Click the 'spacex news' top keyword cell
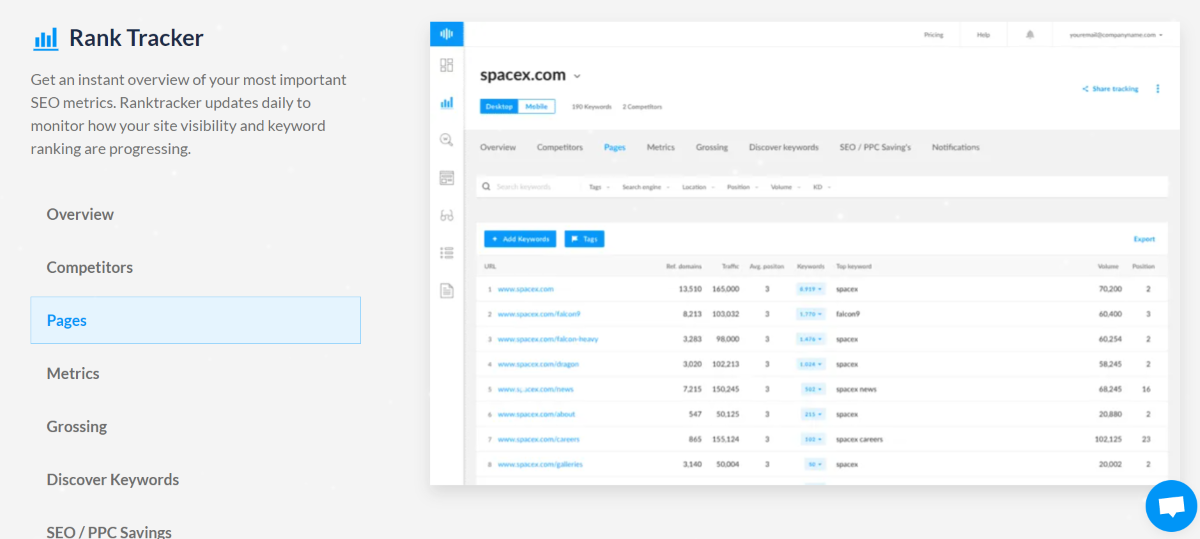Image resolution: width=1200 pixels, height=539 pixels. pos(856,389)
